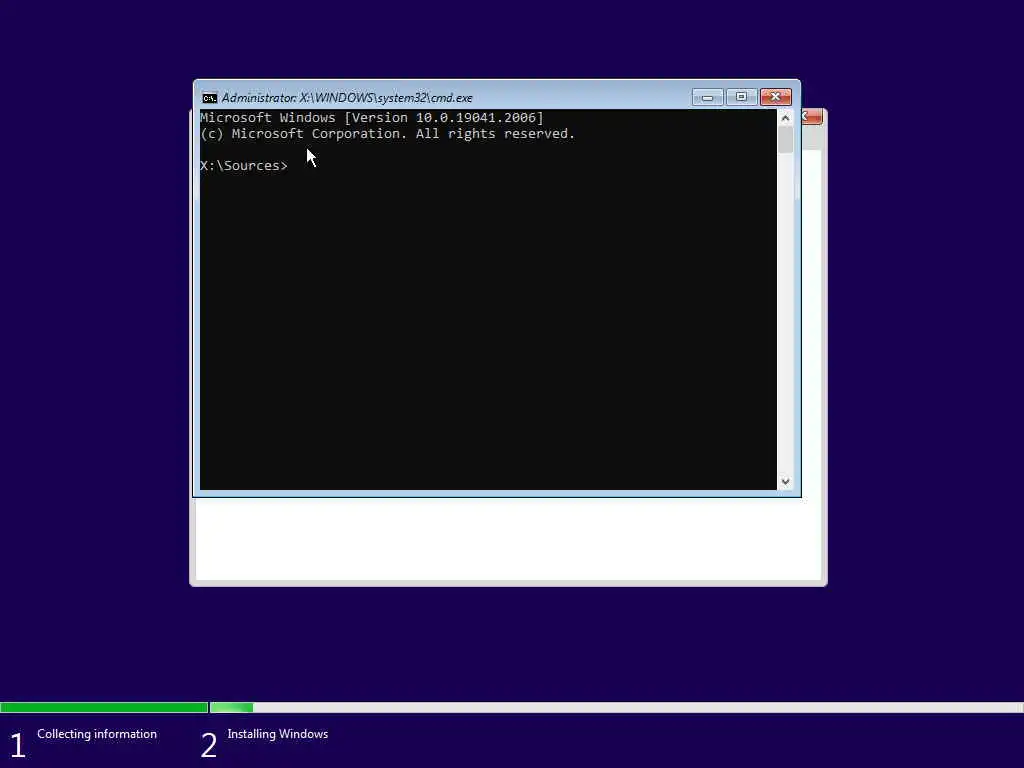Click the cmd window title text
The width and height of the screenshot is (1024, 768).
347,98
